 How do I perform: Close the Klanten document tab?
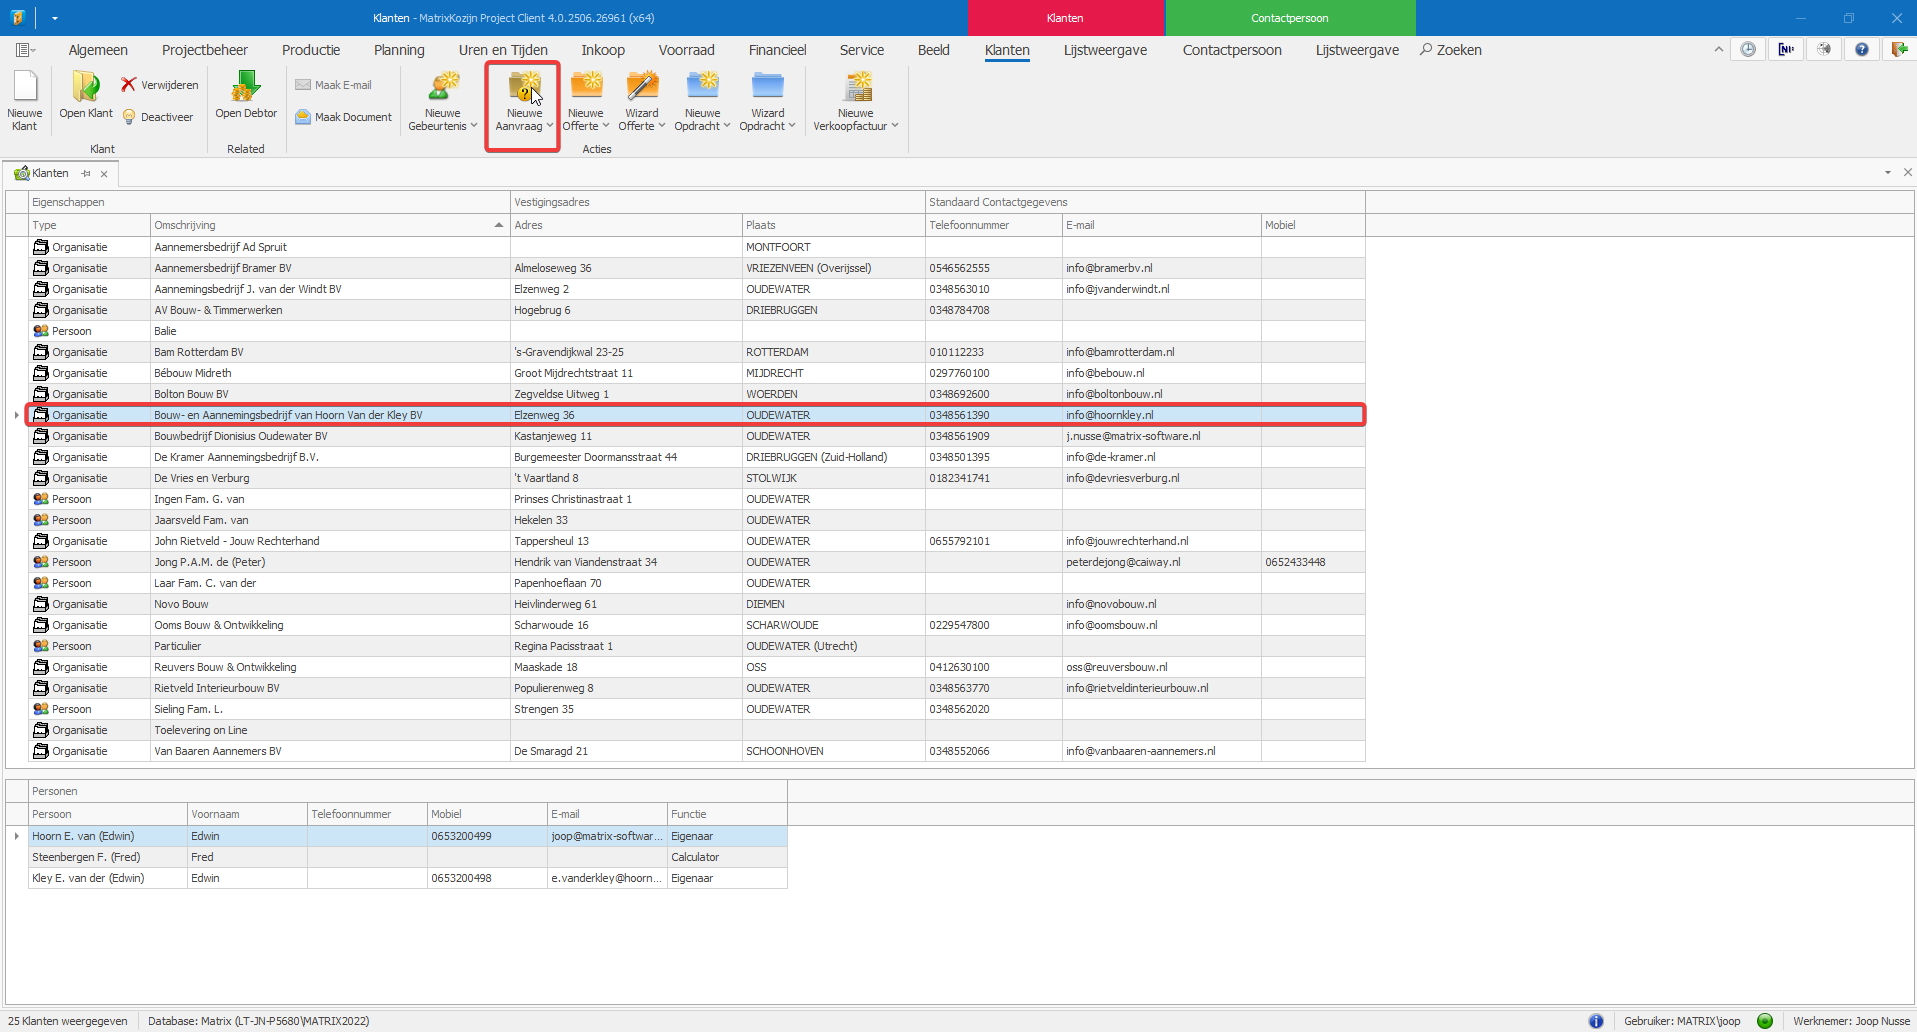[x=104, y=173]
